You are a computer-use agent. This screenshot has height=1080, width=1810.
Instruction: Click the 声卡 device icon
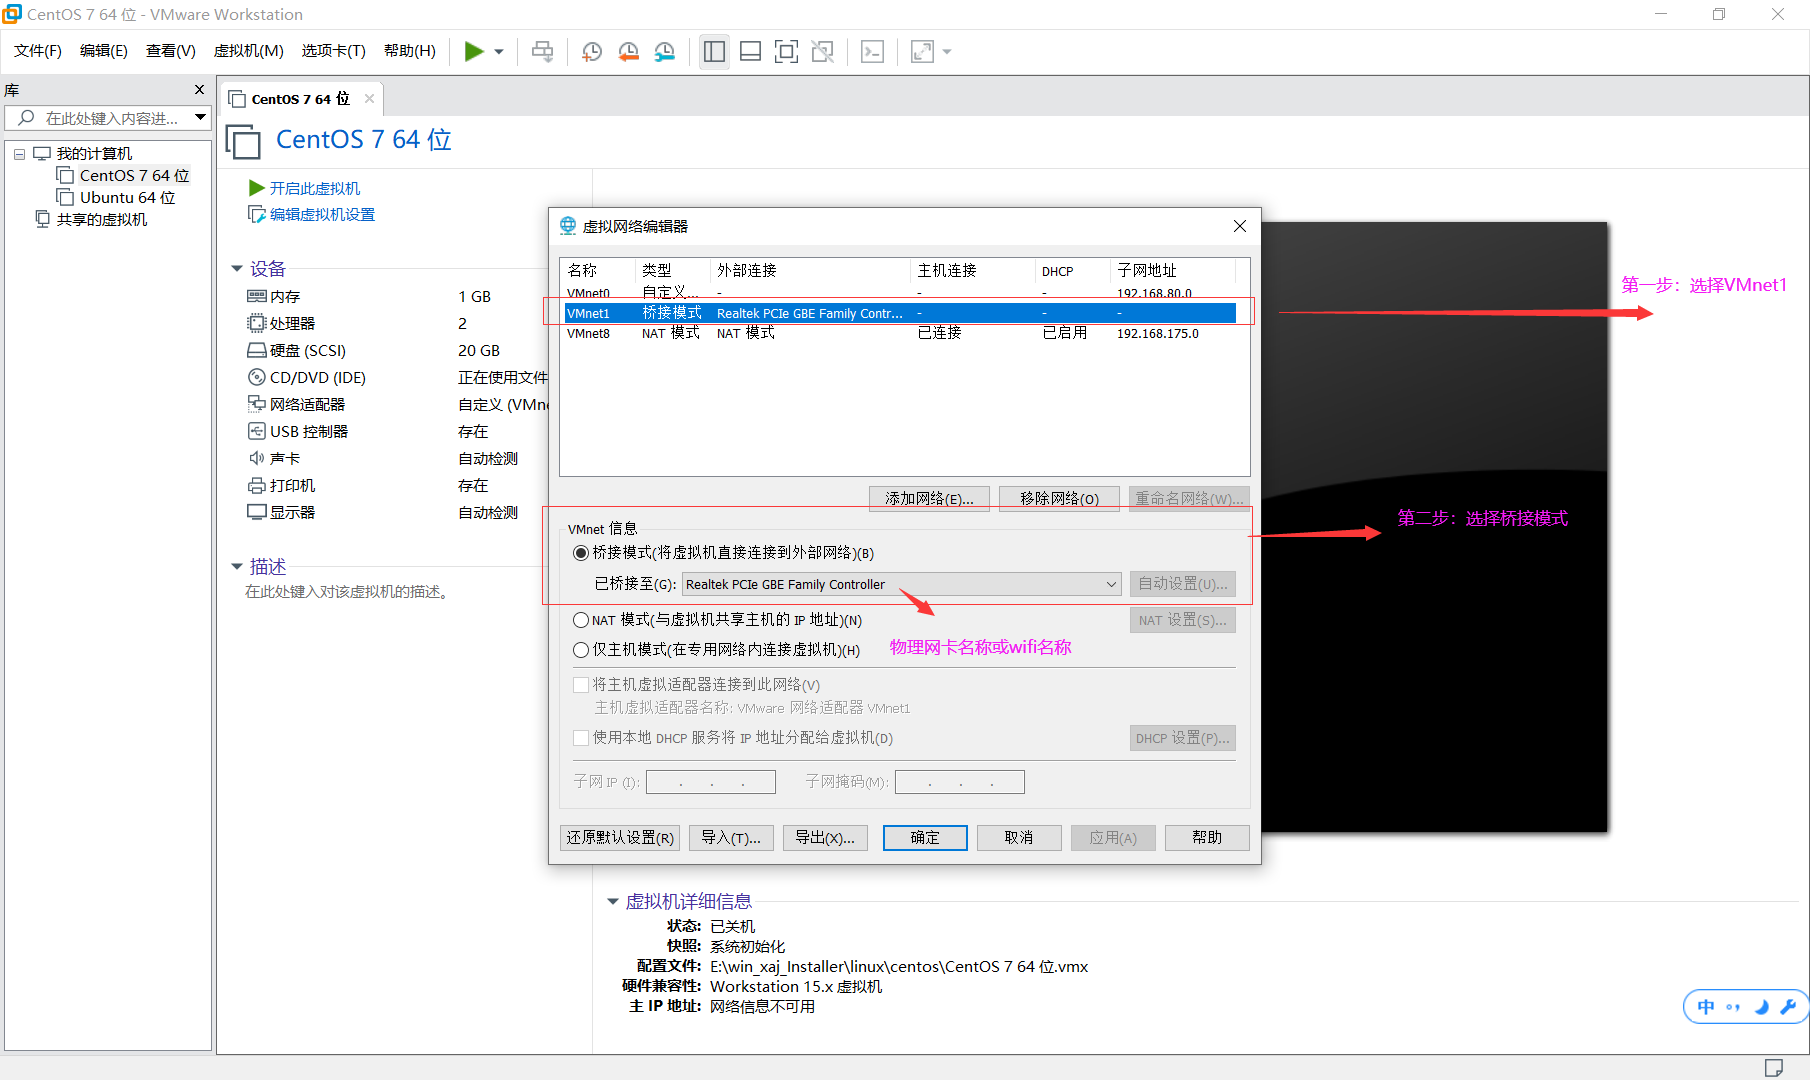256,458
